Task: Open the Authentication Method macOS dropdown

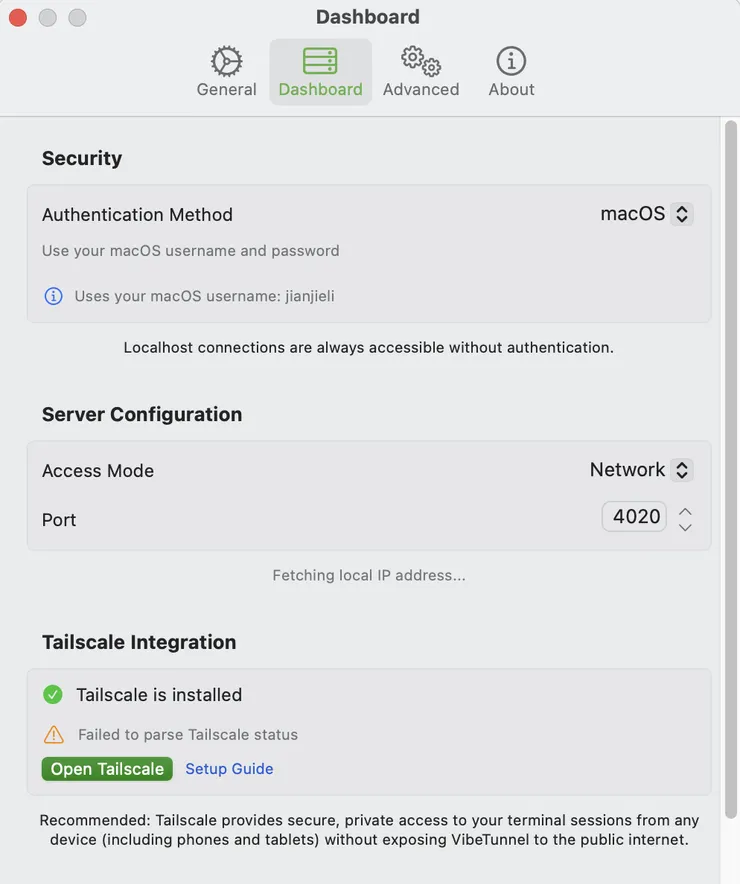Action: [x=646, y=214]
